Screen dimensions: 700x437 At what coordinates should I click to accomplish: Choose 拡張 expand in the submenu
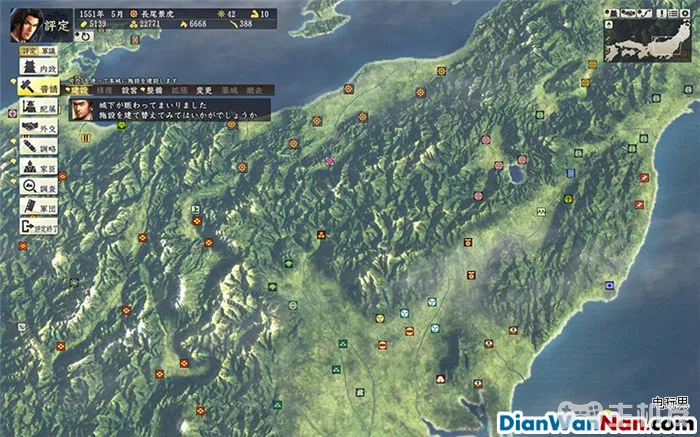tap(179, 90)
